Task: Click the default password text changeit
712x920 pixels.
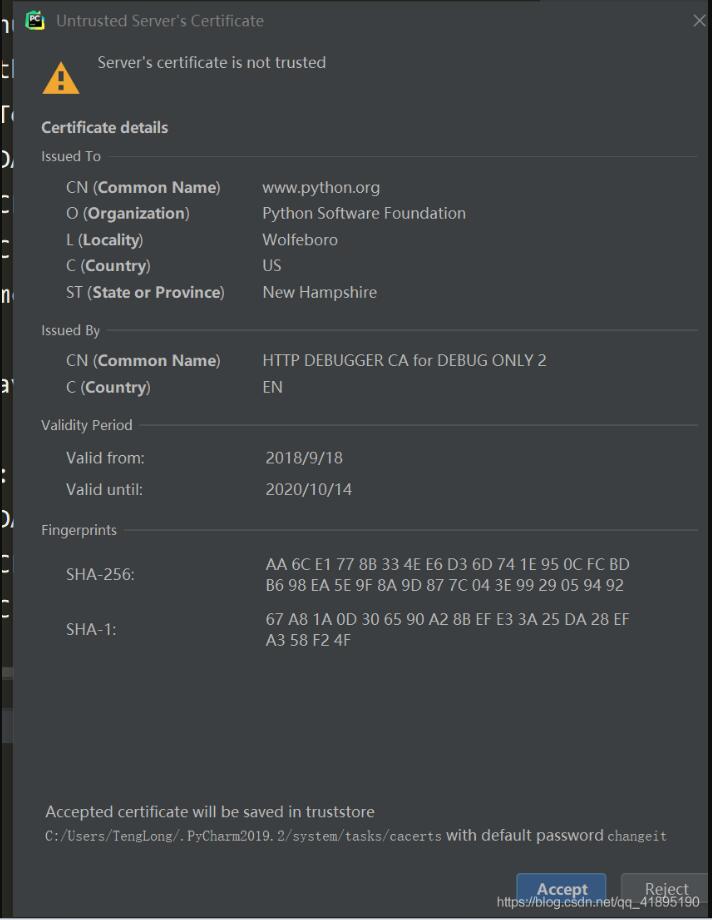Action: 637,836
